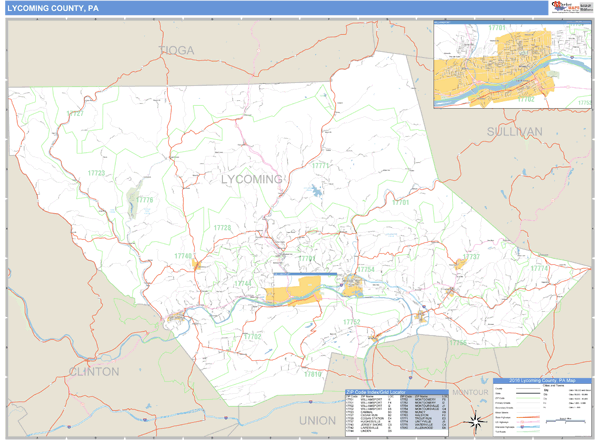Click ZIP code label 17752
The image size is (600, 440).
(352, 322)
